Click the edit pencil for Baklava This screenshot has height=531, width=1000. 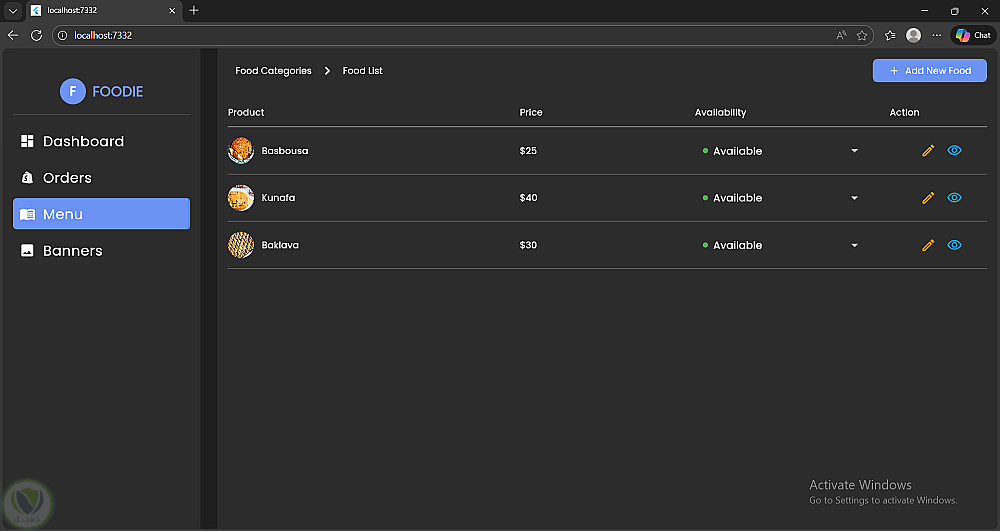click(x=928, y=245)
